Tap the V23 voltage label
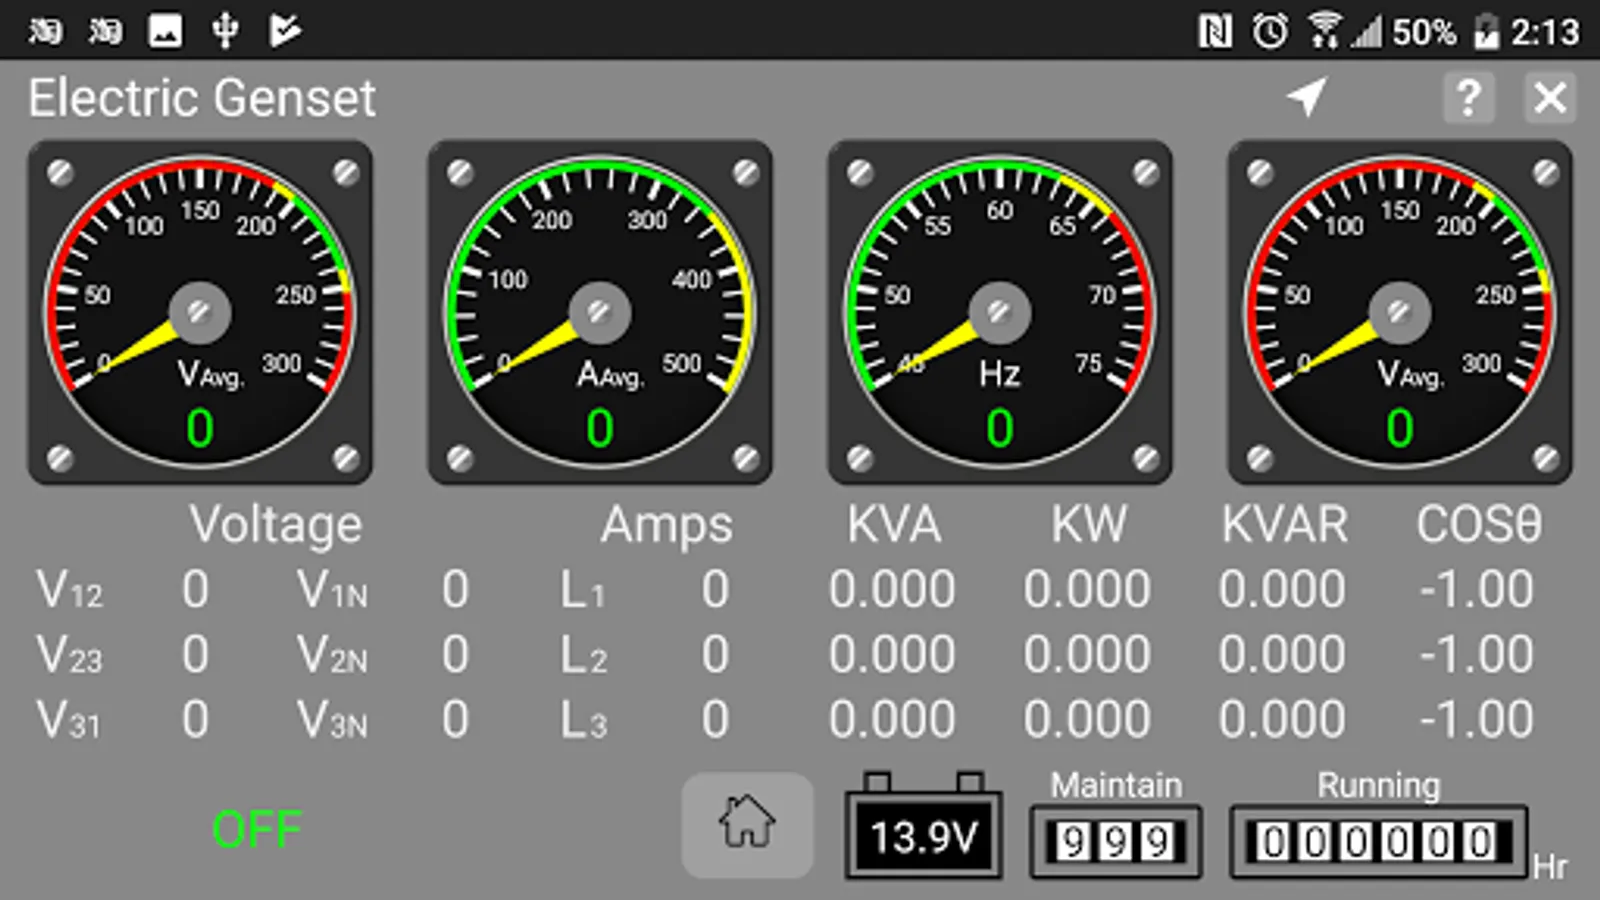 [x=69, y=656]
